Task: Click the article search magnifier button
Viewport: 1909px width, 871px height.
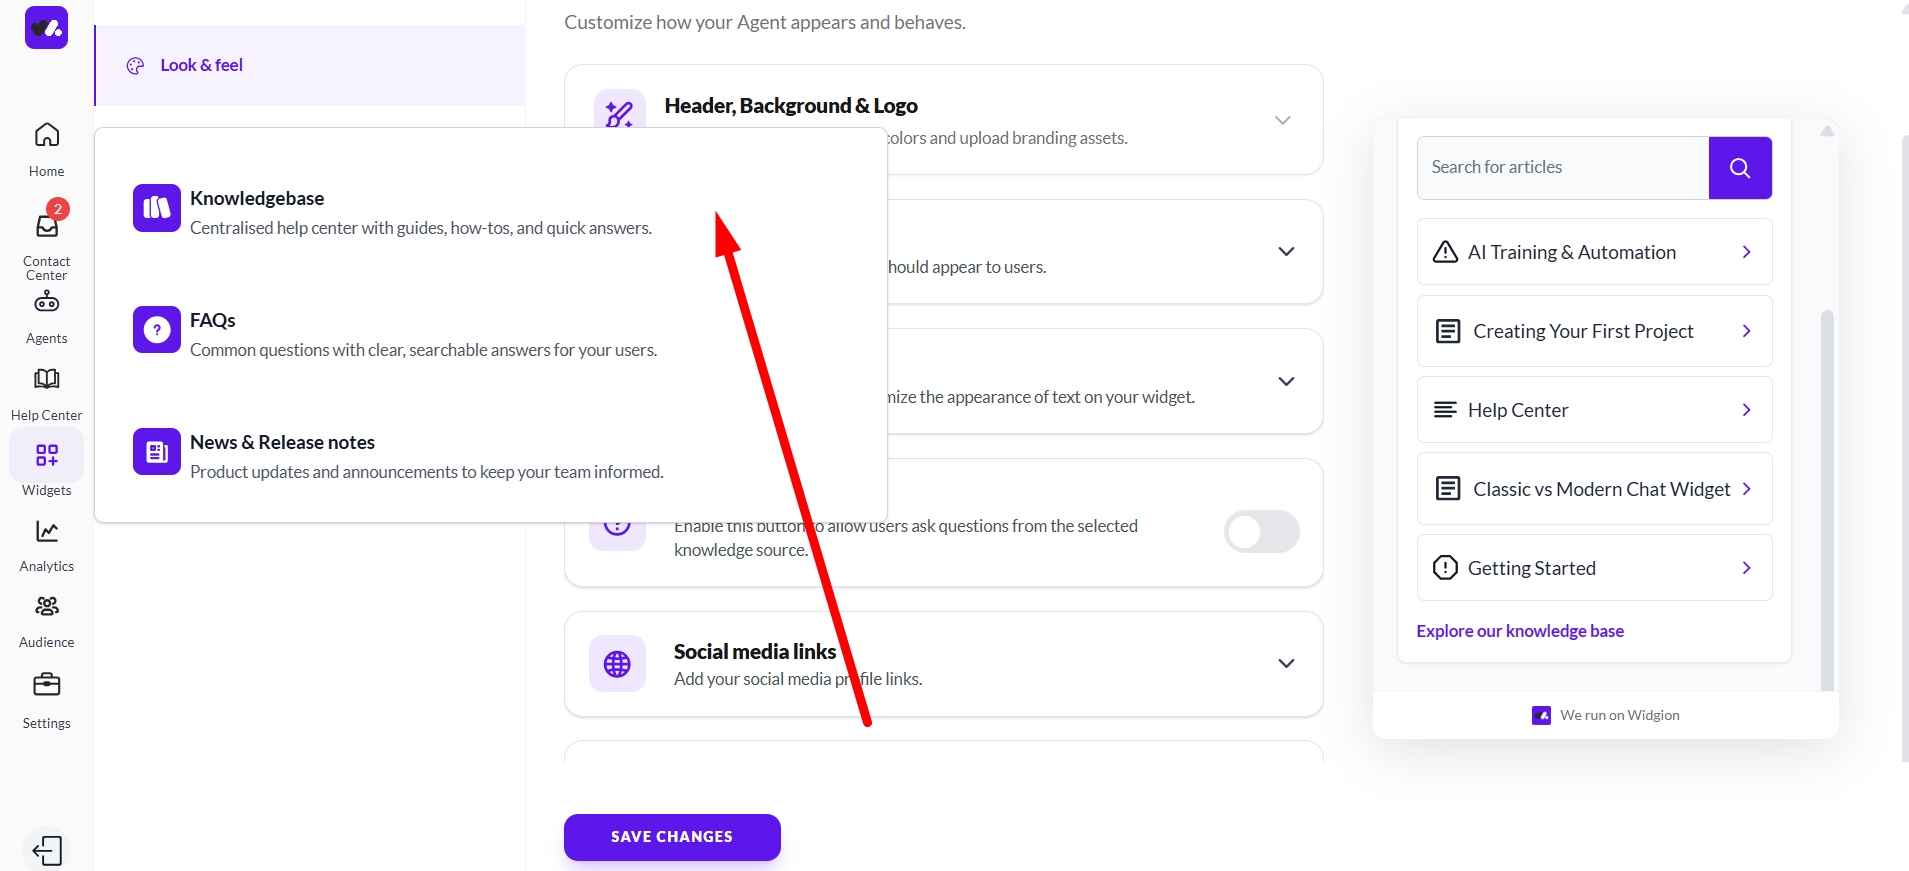Action: tap(1740, 168)
